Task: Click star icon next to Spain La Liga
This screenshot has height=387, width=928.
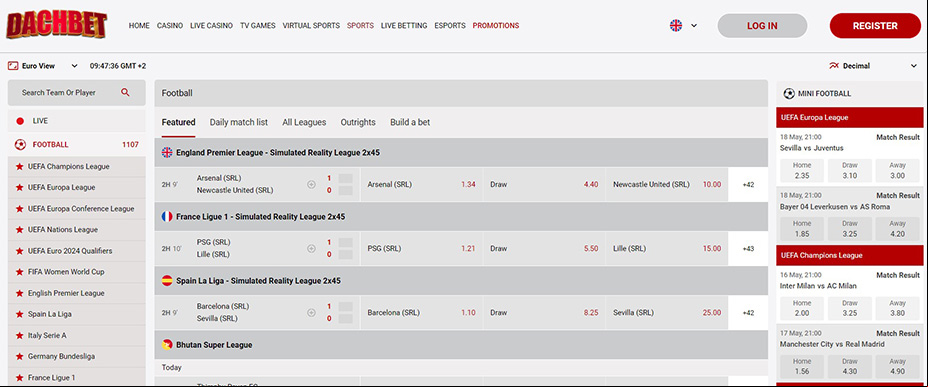Action: (20, 314)
